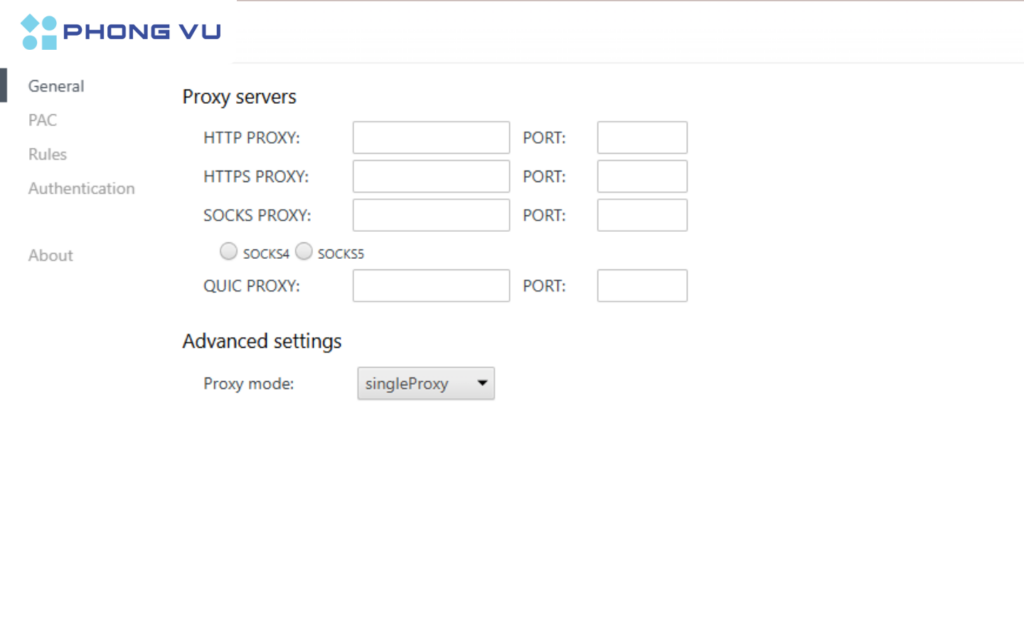This screenshot has height=640, width=1024.
Task: Click the singleProxy dropdown arrow
Action: click(482, 383)
